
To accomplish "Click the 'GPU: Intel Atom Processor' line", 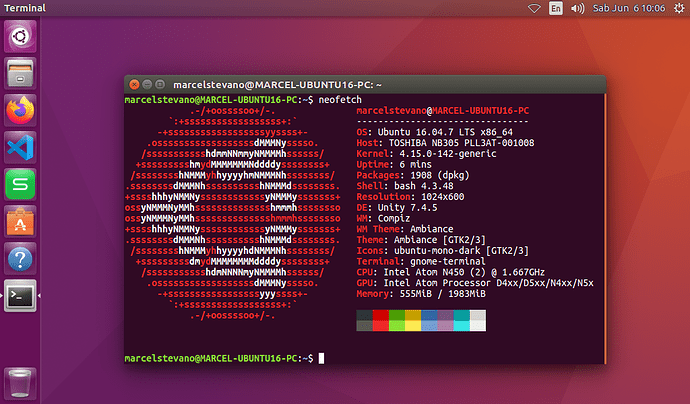I will [x=475, y=283].
